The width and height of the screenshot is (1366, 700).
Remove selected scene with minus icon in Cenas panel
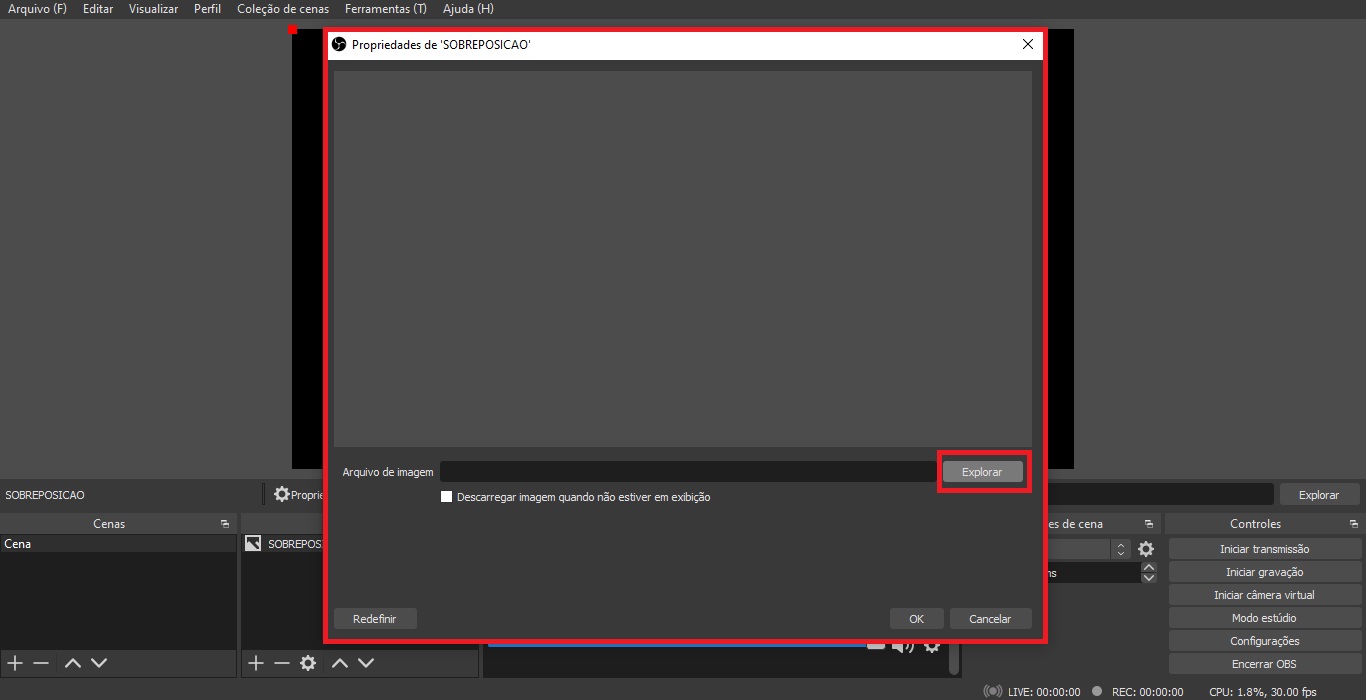pyautogui.click(x=41, y=663)
